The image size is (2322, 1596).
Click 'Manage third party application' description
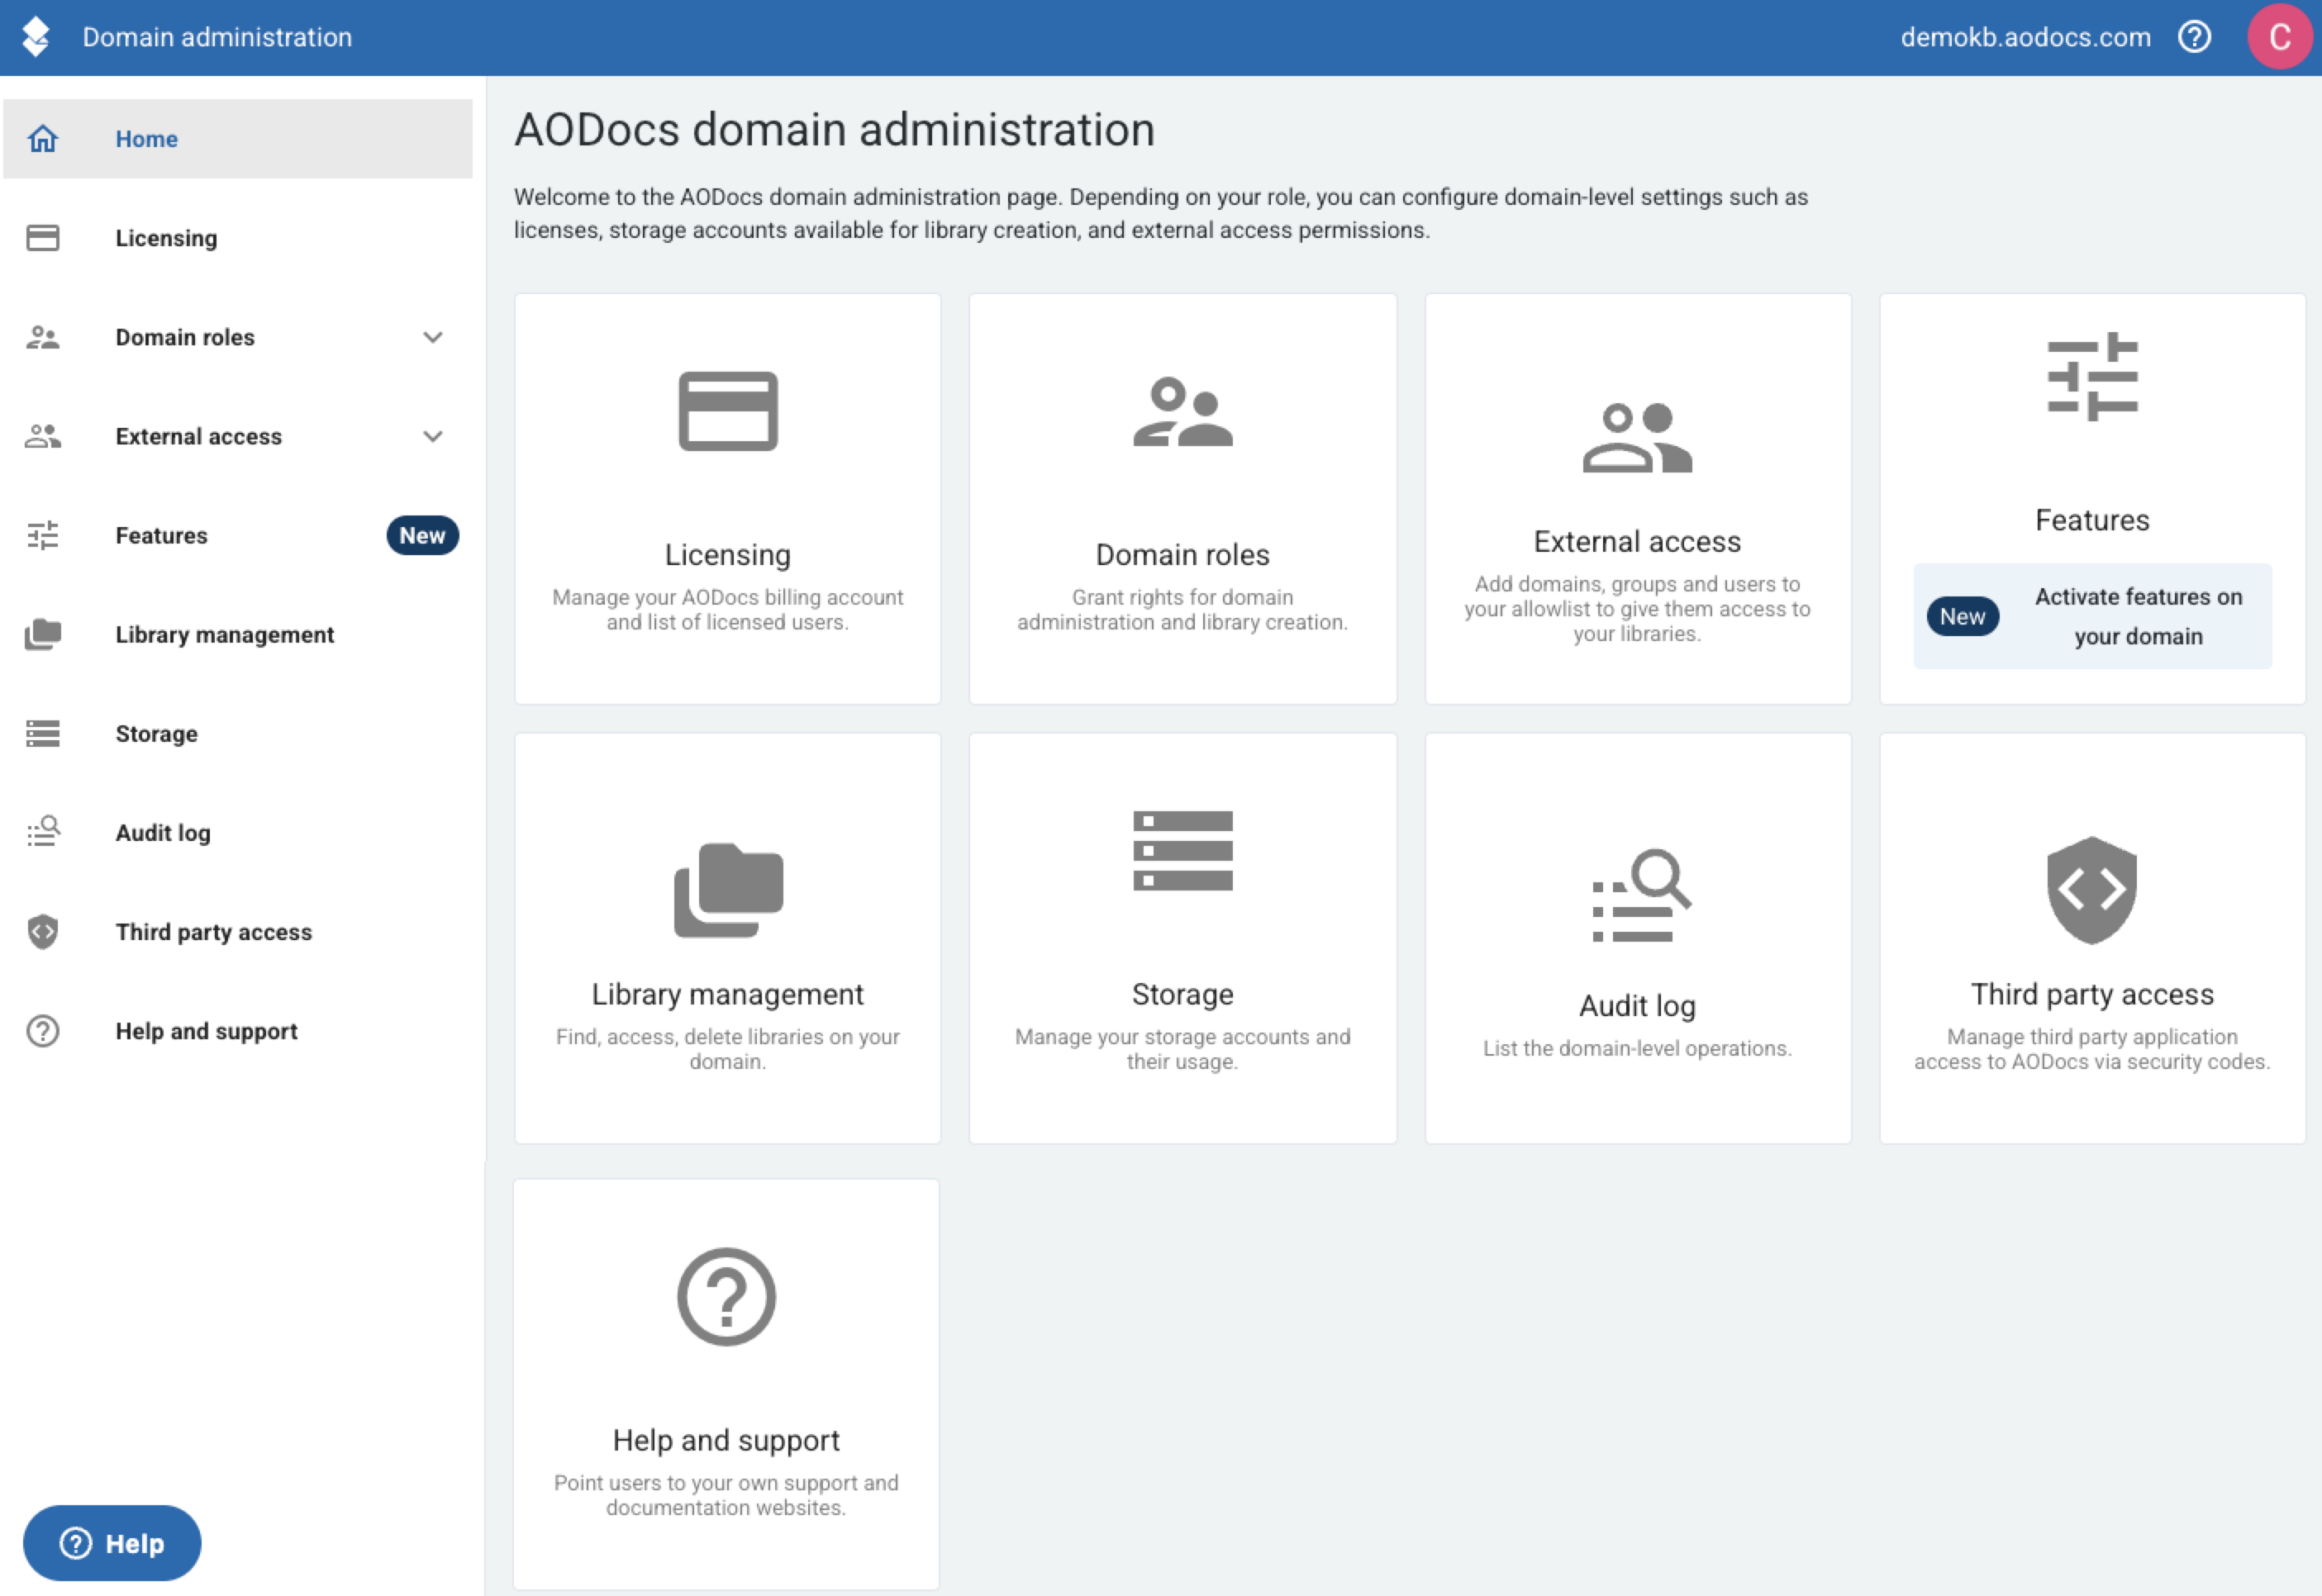coord(2092,1049)
